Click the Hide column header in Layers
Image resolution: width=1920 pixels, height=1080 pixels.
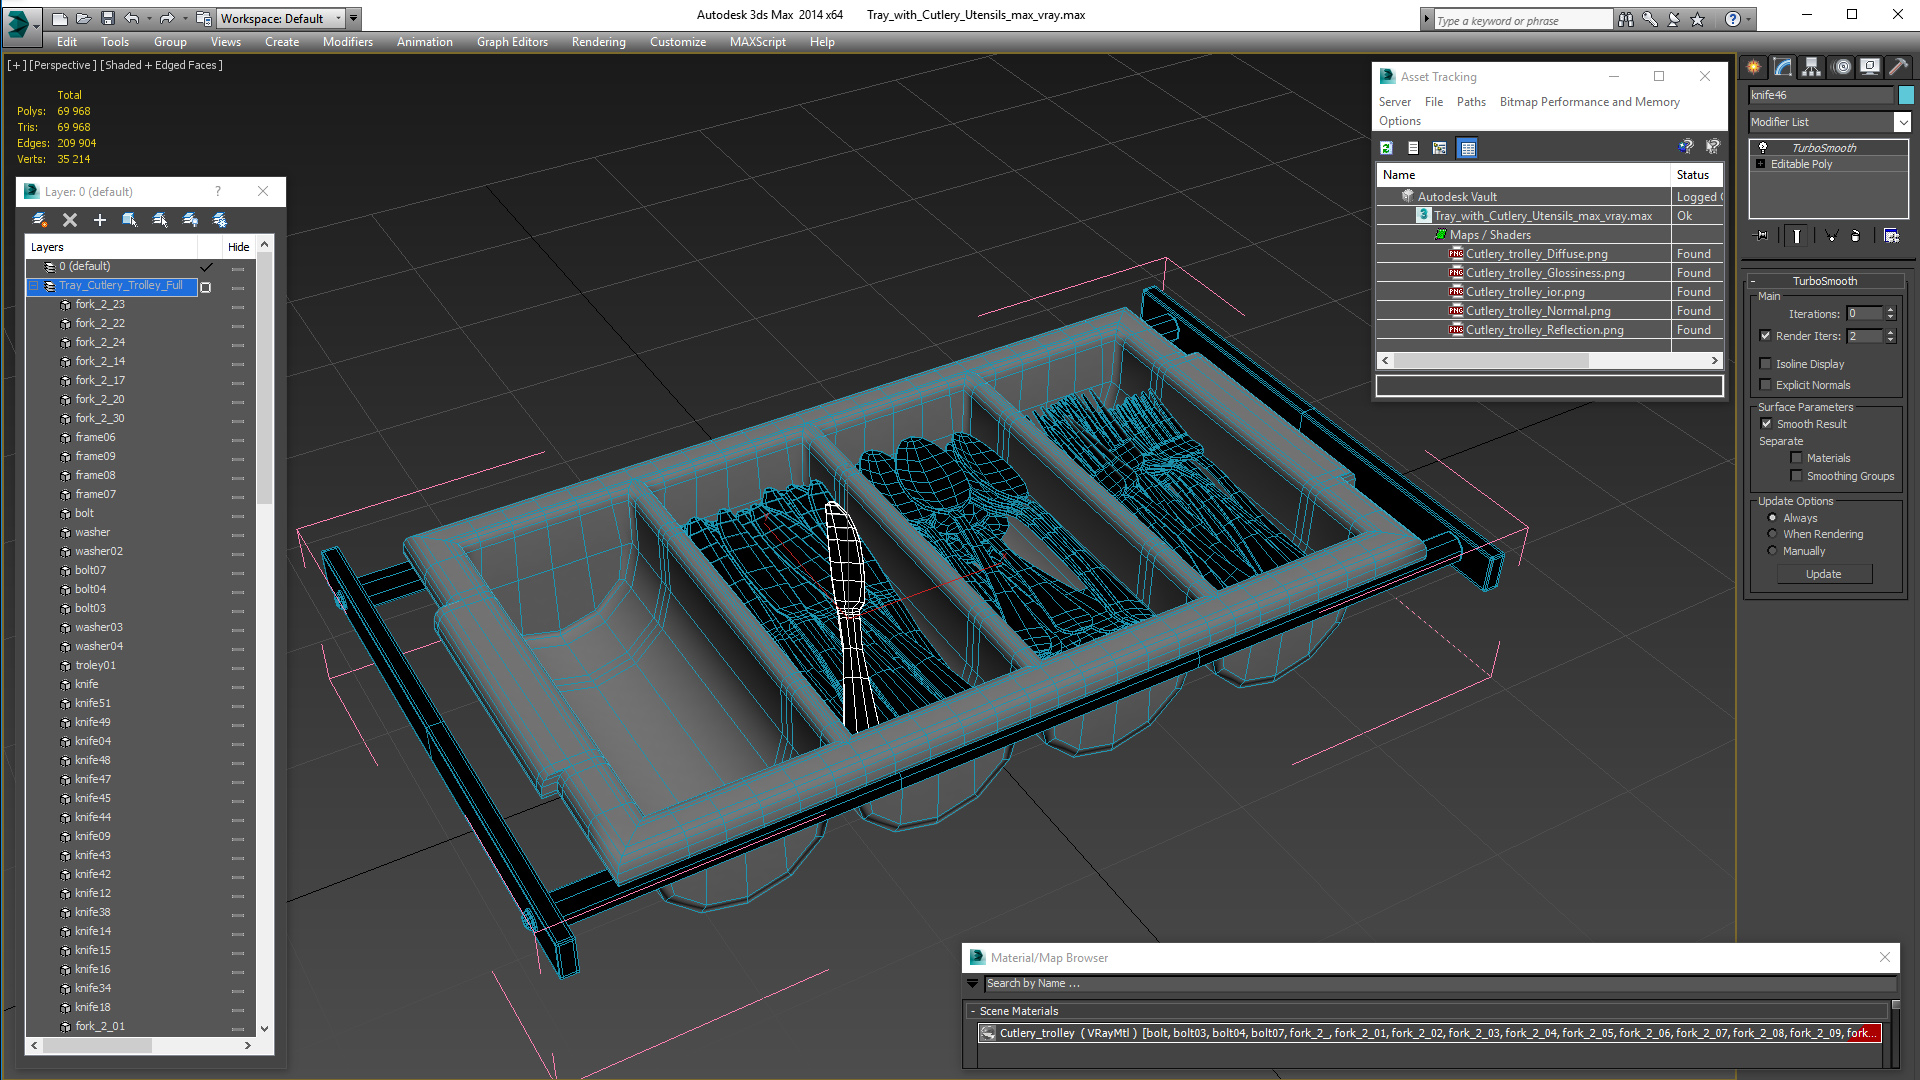tap(238, 247)
